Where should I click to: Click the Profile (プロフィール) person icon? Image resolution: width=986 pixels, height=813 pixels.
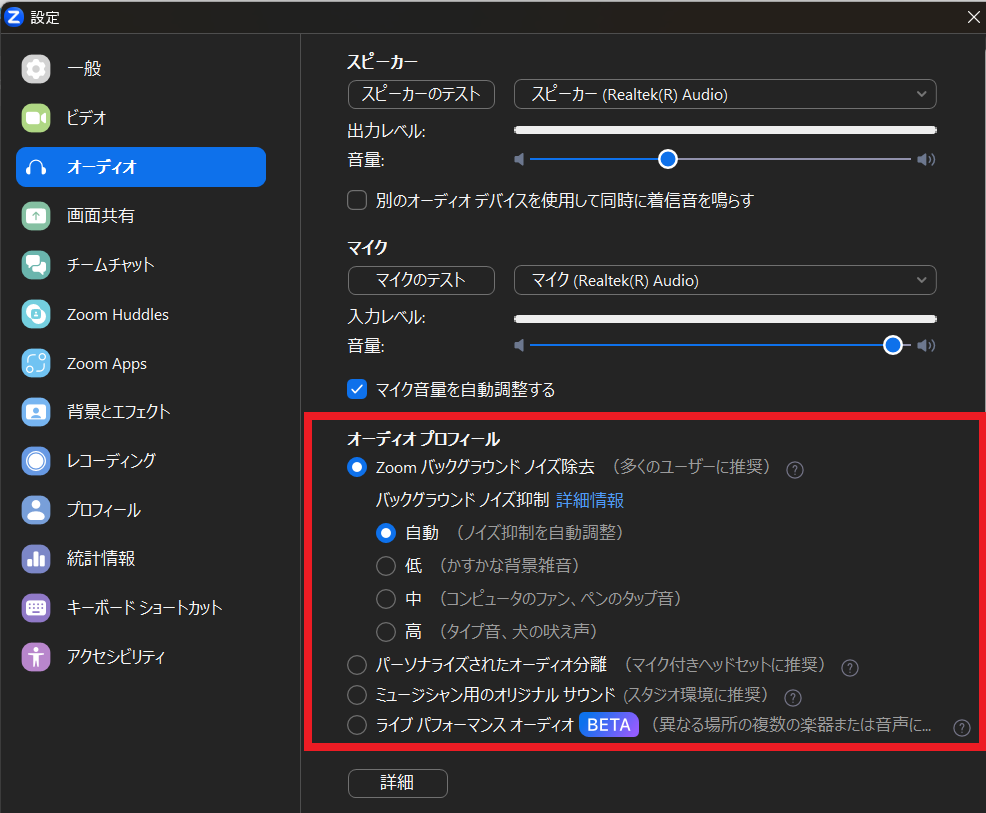pos(36,510)
